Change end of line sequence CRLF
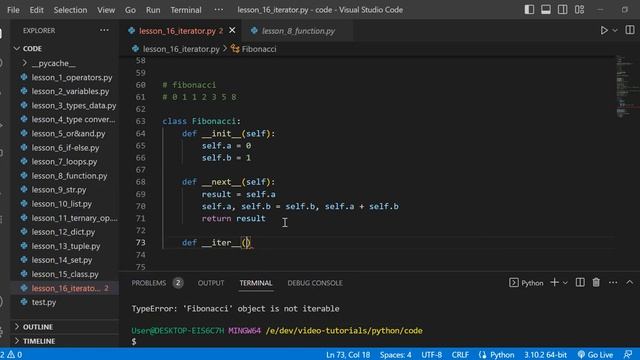 click(460, 355)
